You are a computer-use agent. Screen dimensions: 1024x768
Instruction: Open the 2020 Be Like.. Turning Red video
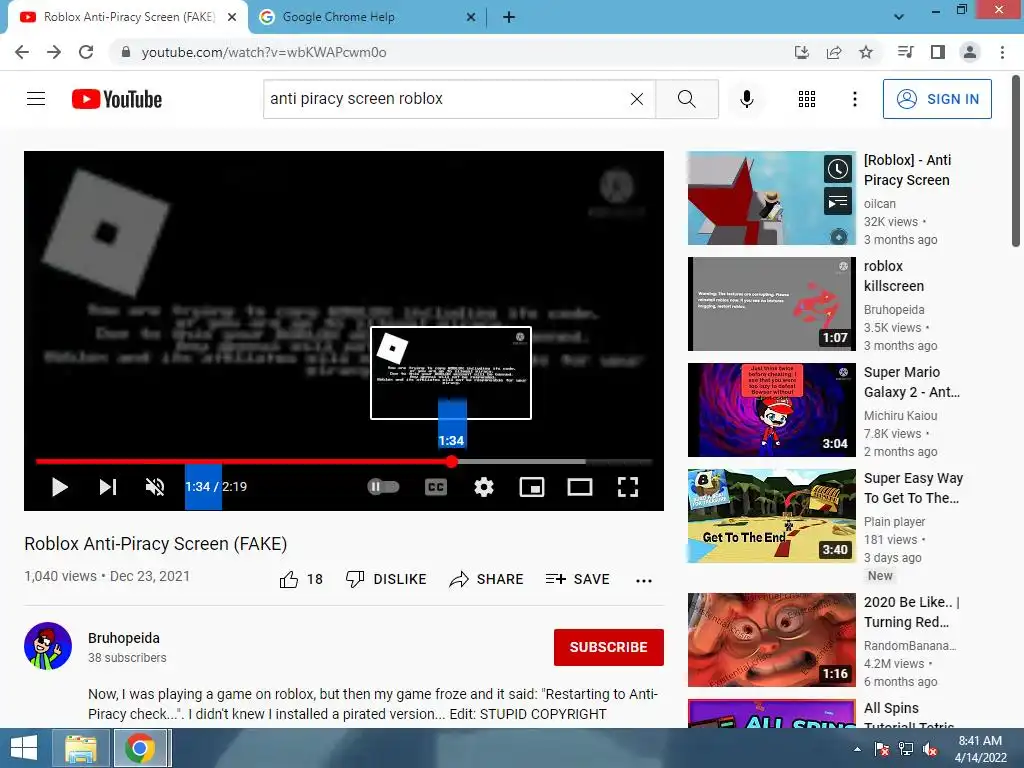(771, 639)
